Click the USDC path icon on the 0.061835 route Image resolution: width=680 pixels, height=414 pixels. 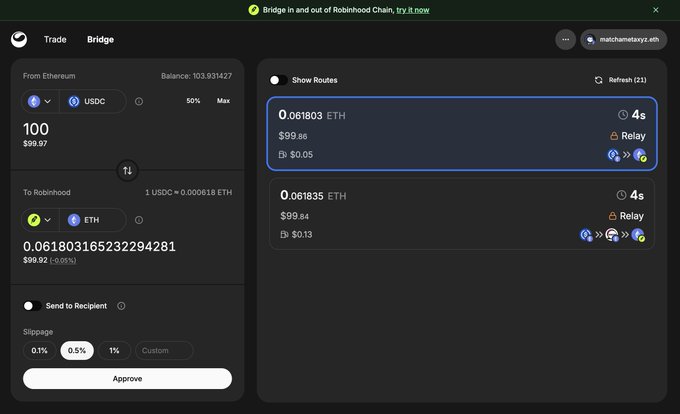coord(586,235)
